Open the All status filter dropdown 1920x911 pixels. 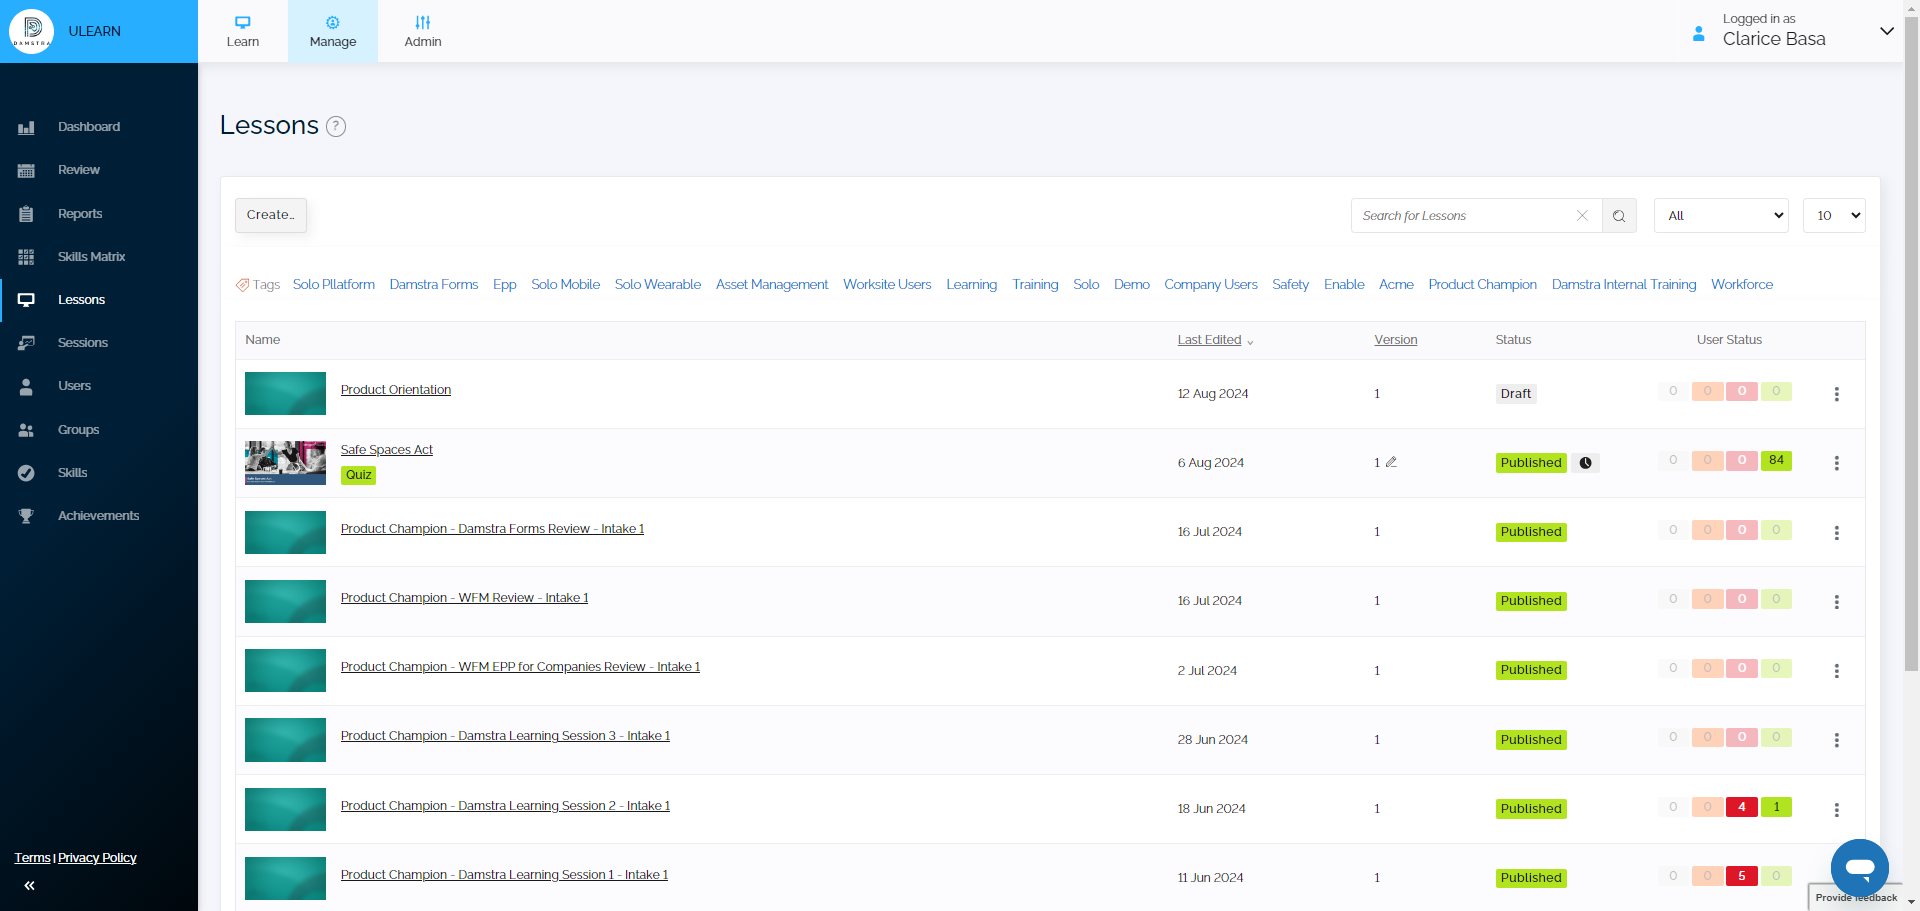coord(1721,216)
